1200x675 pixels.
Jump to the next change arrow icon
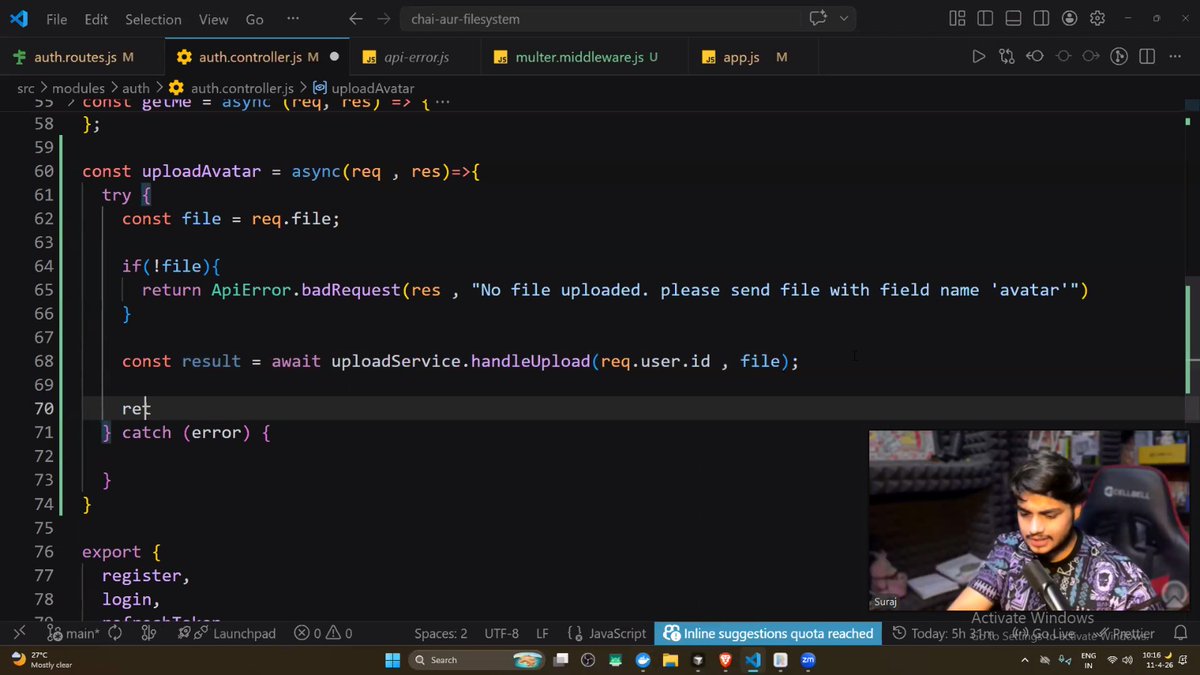tap(1091, 57)
